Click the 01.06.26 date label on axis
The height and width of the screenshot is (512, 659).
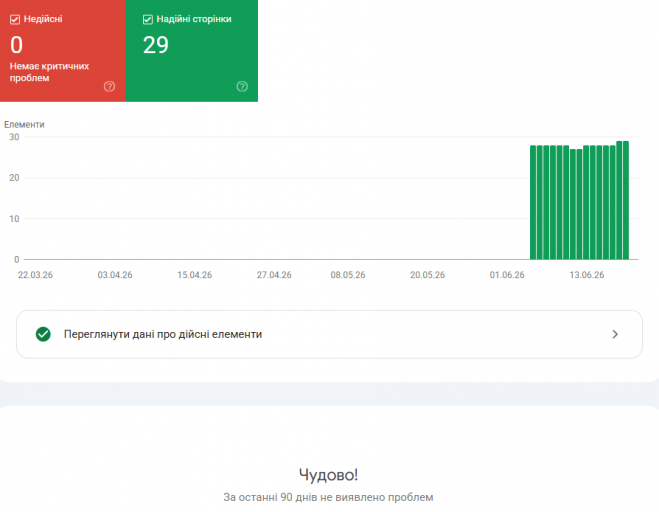pos(507,275)
